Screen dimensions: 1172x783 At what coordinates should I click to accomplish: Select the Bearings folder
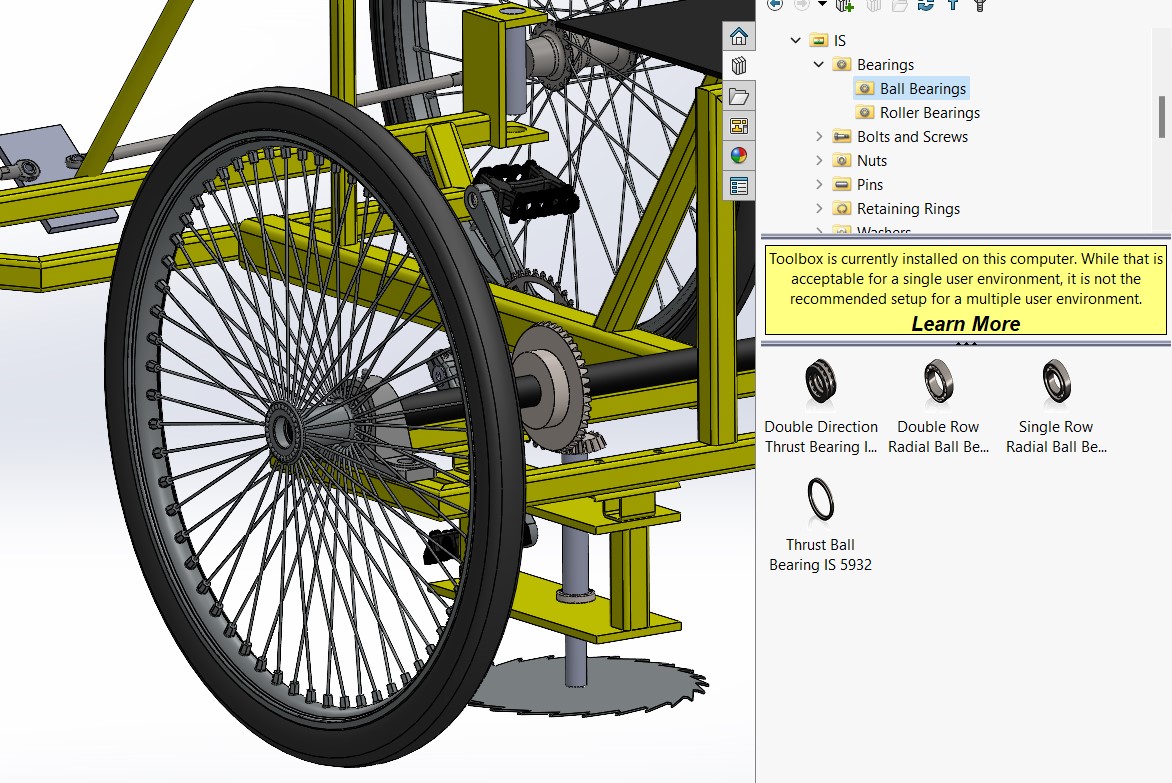pyautogui.click(x=874, y=64)
